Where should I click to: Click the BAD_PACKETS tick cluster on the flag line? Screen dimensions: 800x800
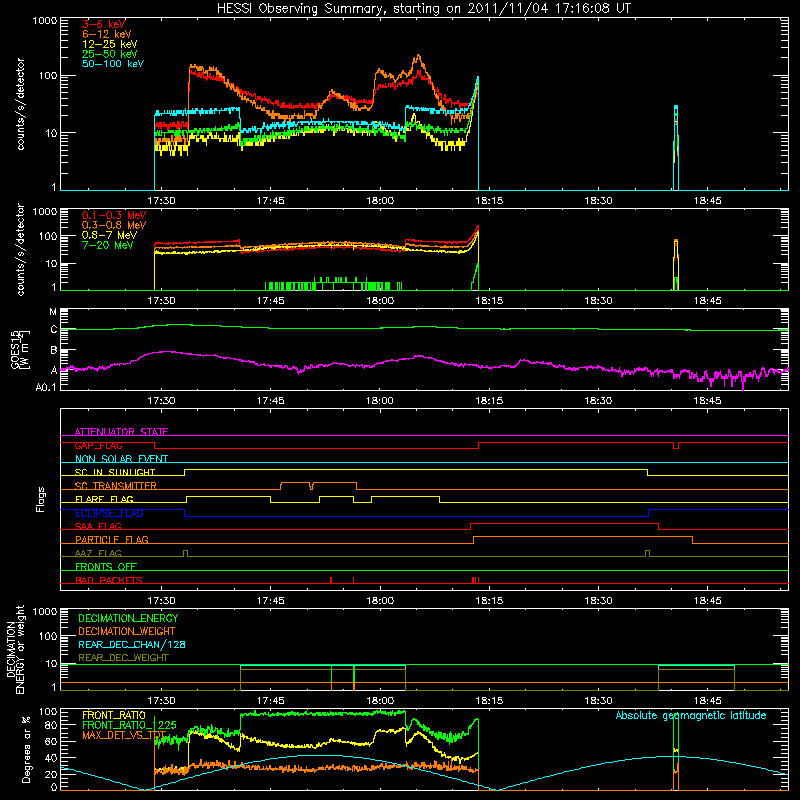click(476, 580)
